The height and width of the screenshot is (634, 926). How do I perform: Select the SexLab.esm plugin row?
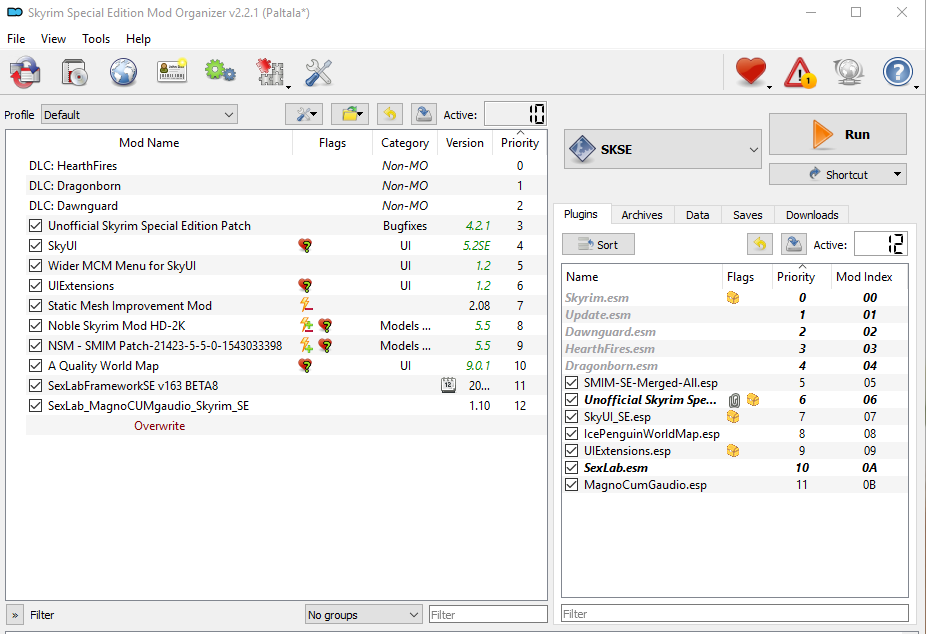735,468
